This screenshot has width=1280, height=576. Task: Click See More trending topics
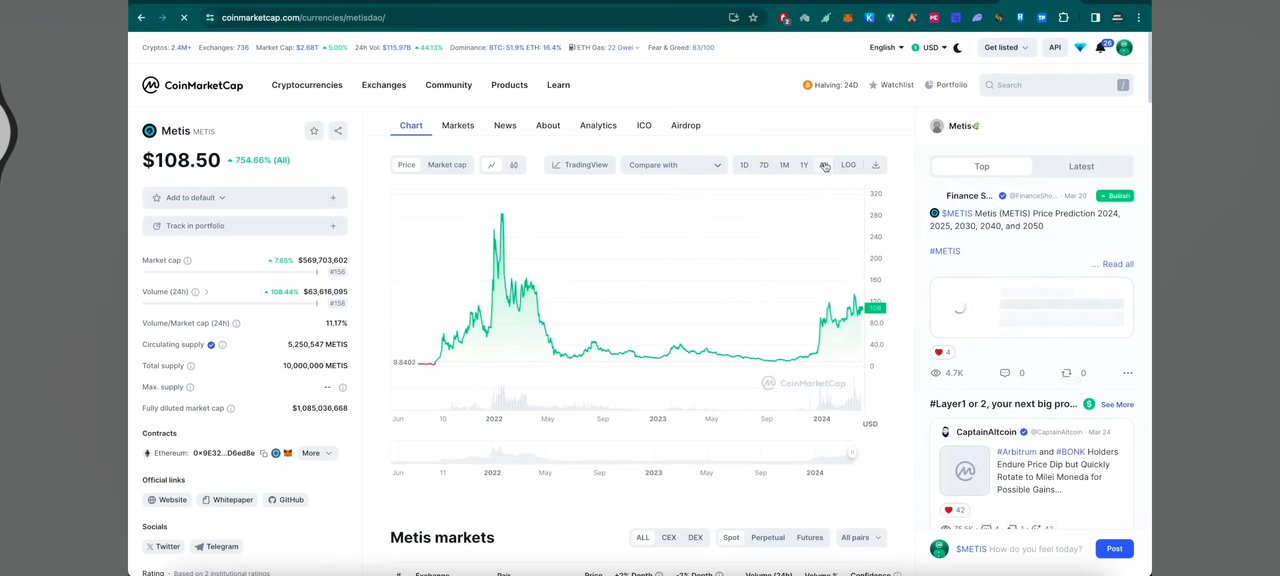pos(1117,405)
